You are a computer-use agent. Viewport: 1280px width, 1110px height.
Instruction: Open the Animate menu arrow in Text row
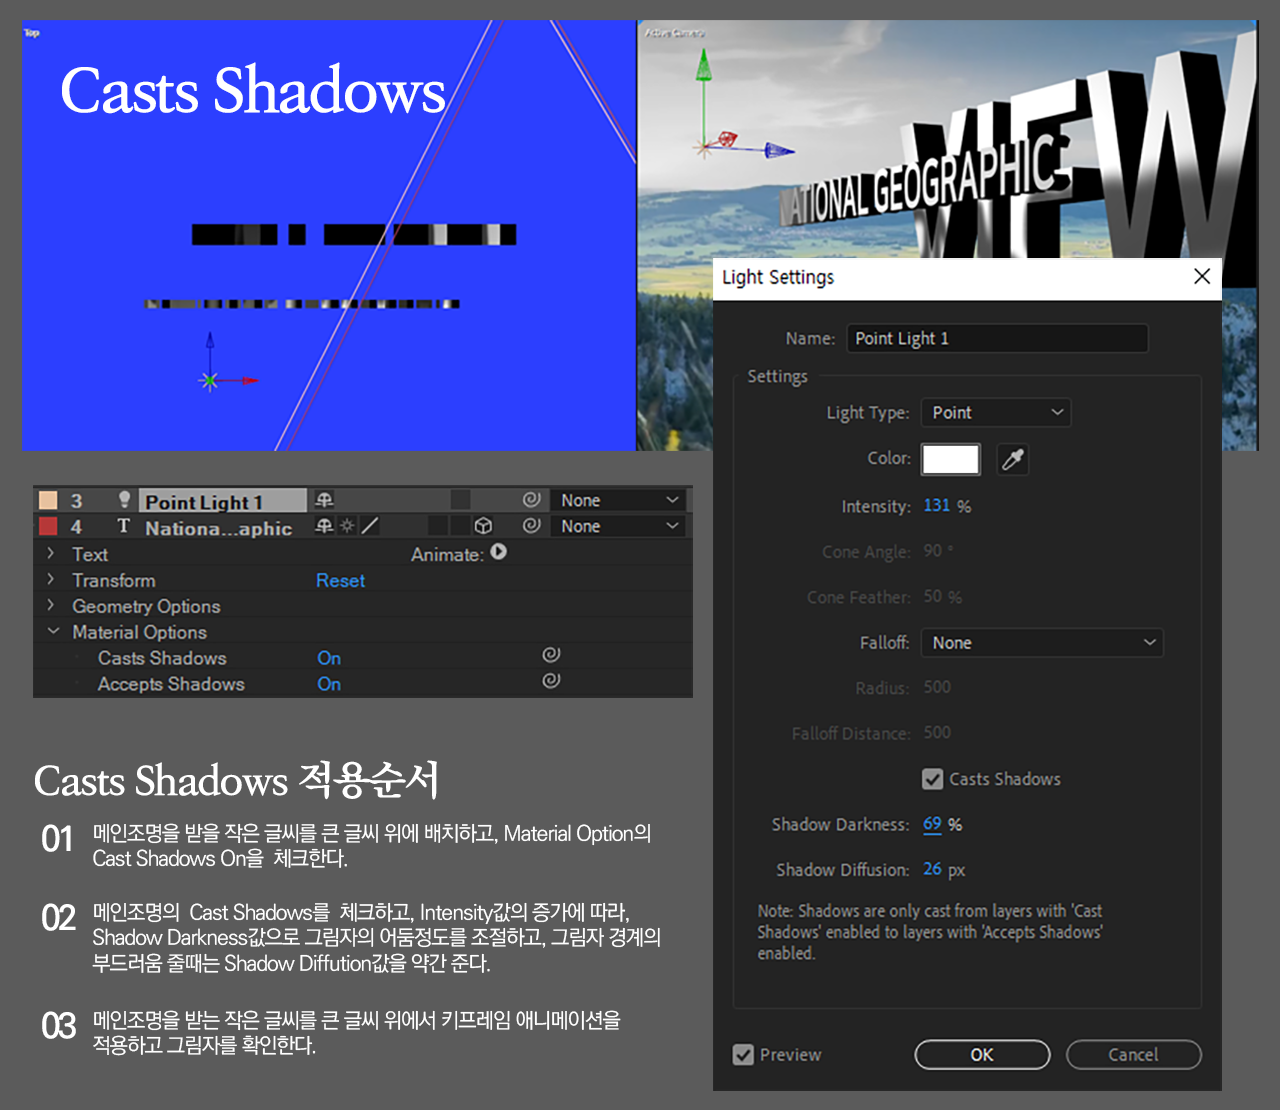click(x=498, y=552)
